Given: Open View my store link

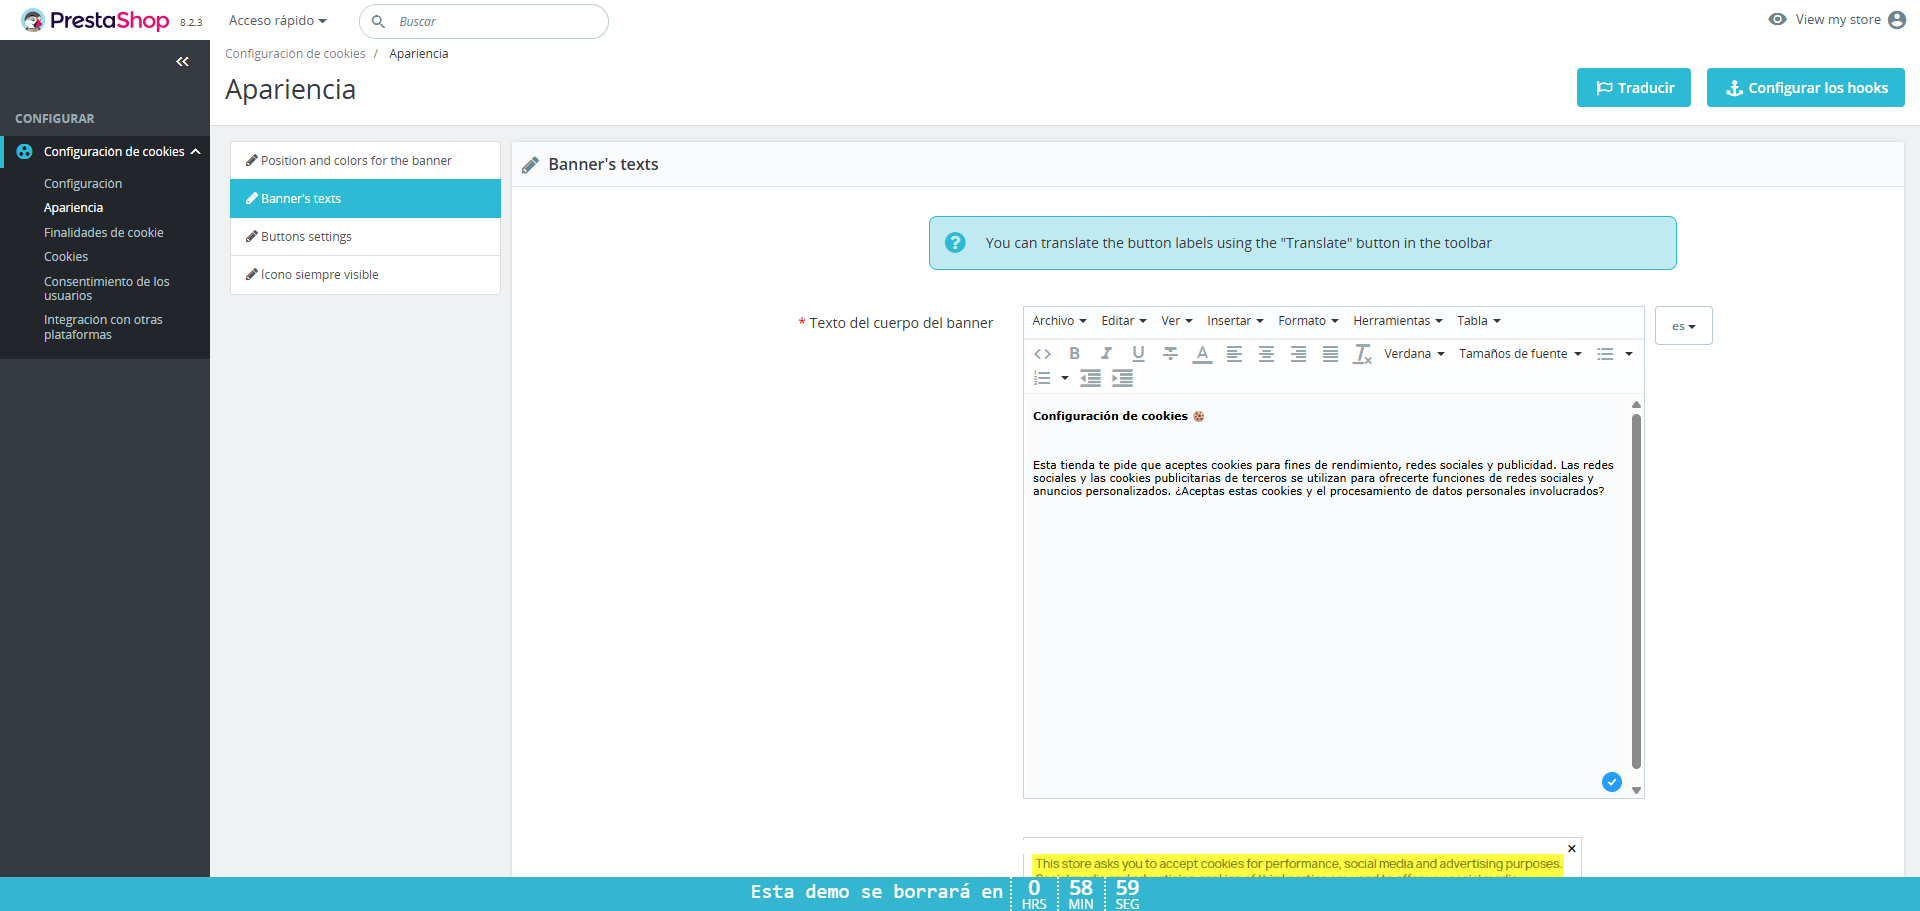Looking at the screenshot, I should coord(1825,20).
